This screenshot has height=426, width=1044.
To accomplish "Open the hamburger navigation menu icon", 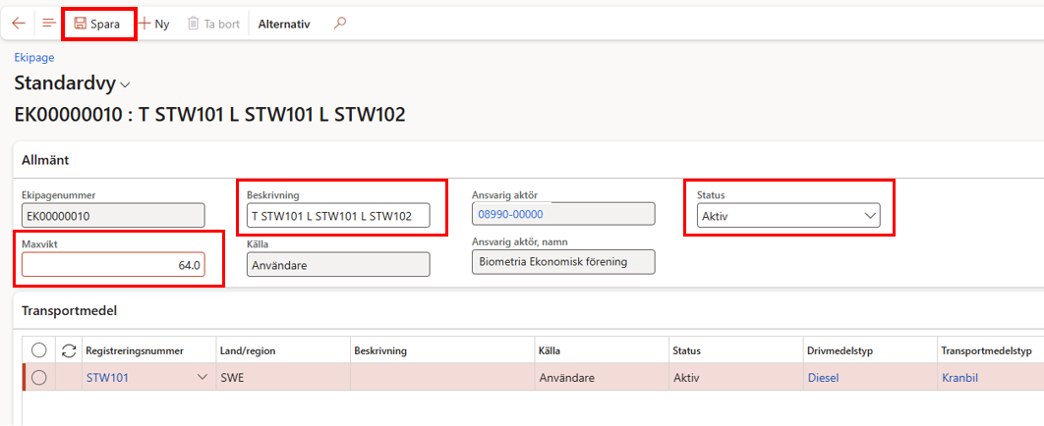I will [x=48, y=23].
